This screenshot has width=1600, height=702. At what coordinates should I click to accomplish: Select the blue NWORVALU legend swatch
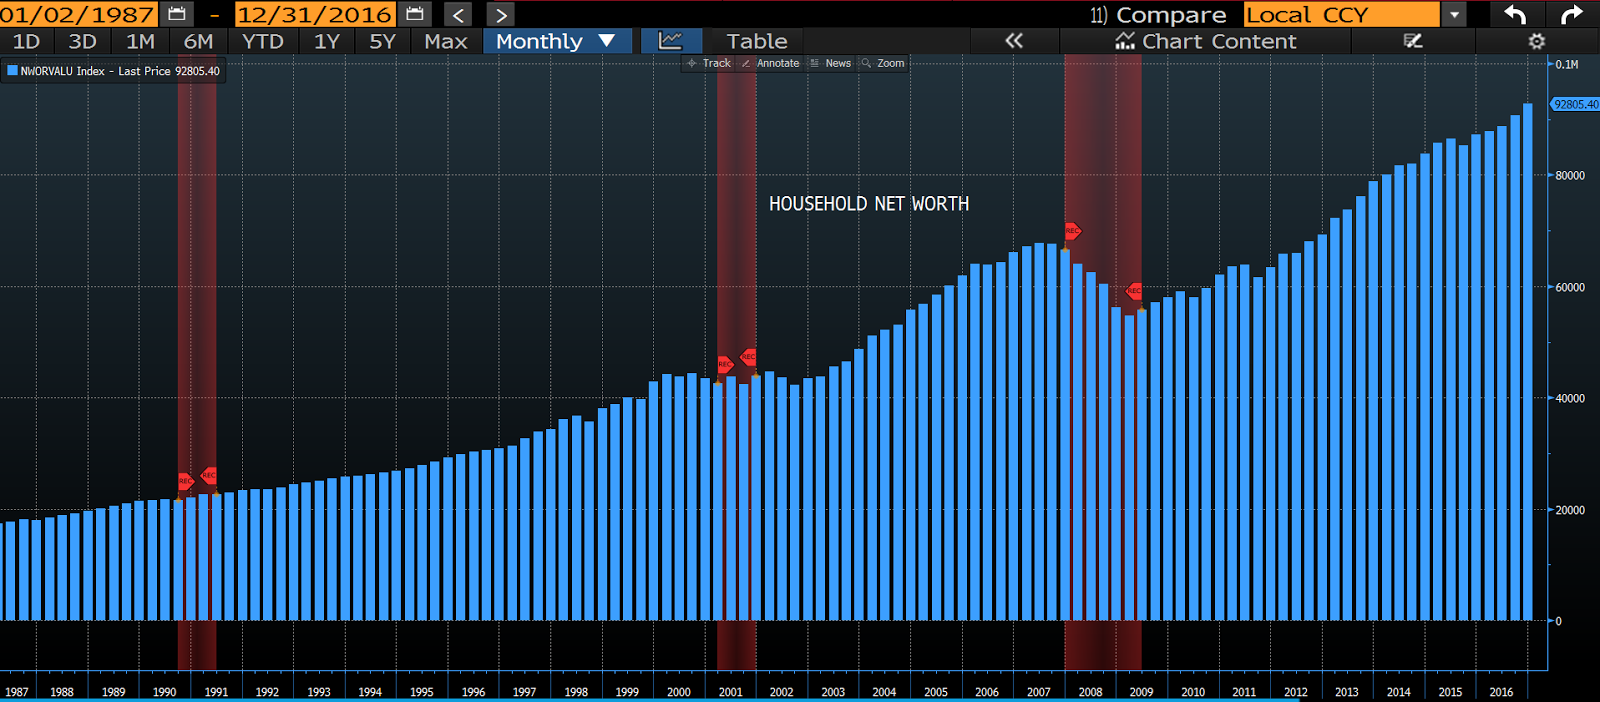[12, 71]
